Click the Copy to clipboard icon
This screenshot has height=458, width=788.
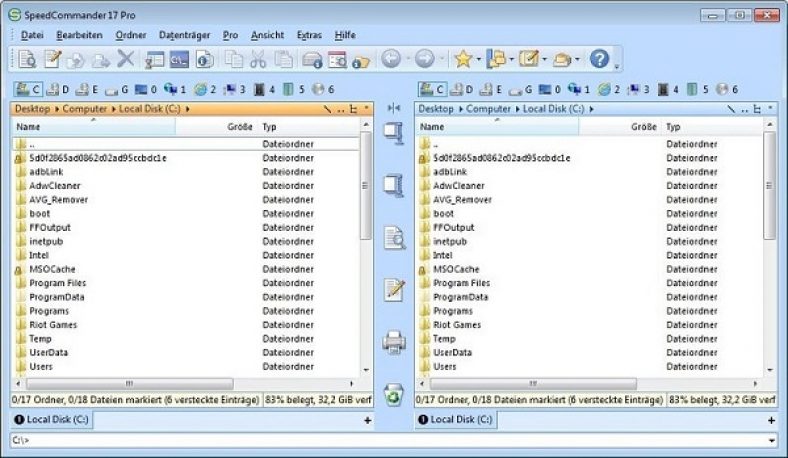coord(233,59)
